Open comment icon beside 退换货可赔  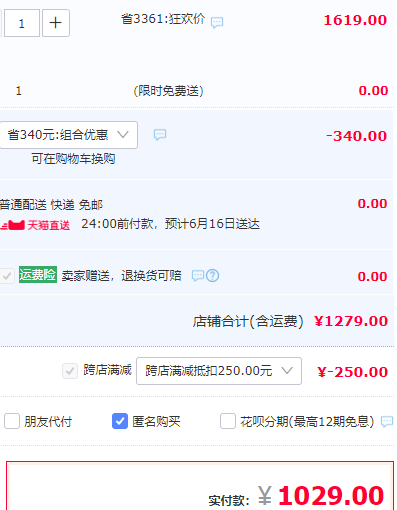[198, 276]
